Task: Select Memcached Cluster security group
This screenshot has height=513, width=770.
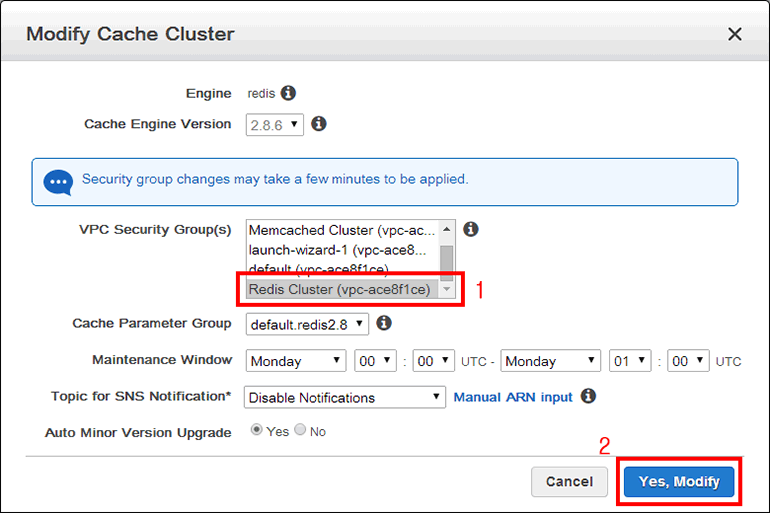Action: tap(340, 230)
